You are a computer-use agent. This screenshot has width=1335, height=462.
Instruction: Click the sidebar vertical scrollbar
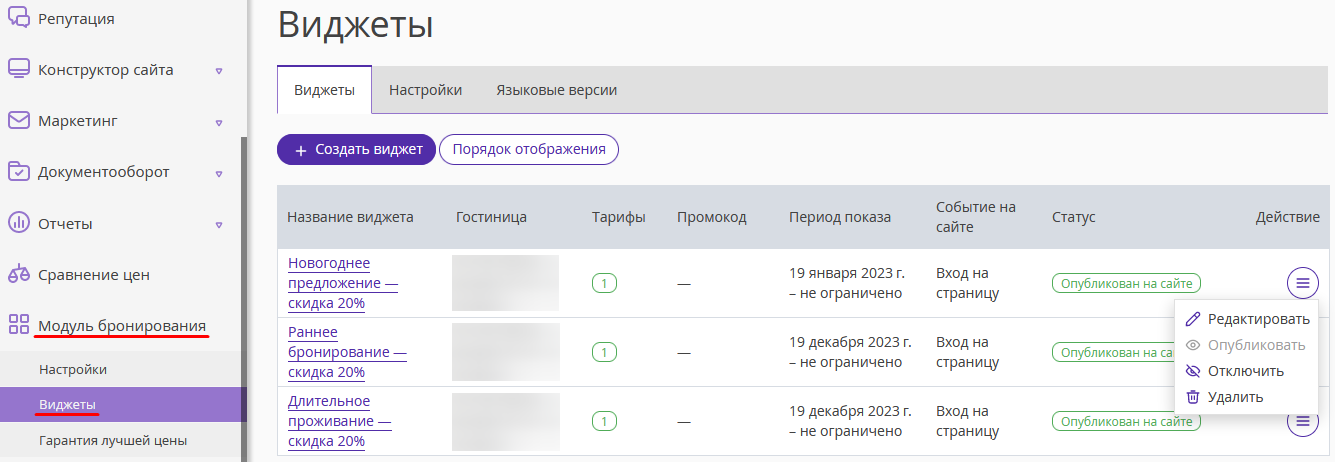click(x=243, y=298)
